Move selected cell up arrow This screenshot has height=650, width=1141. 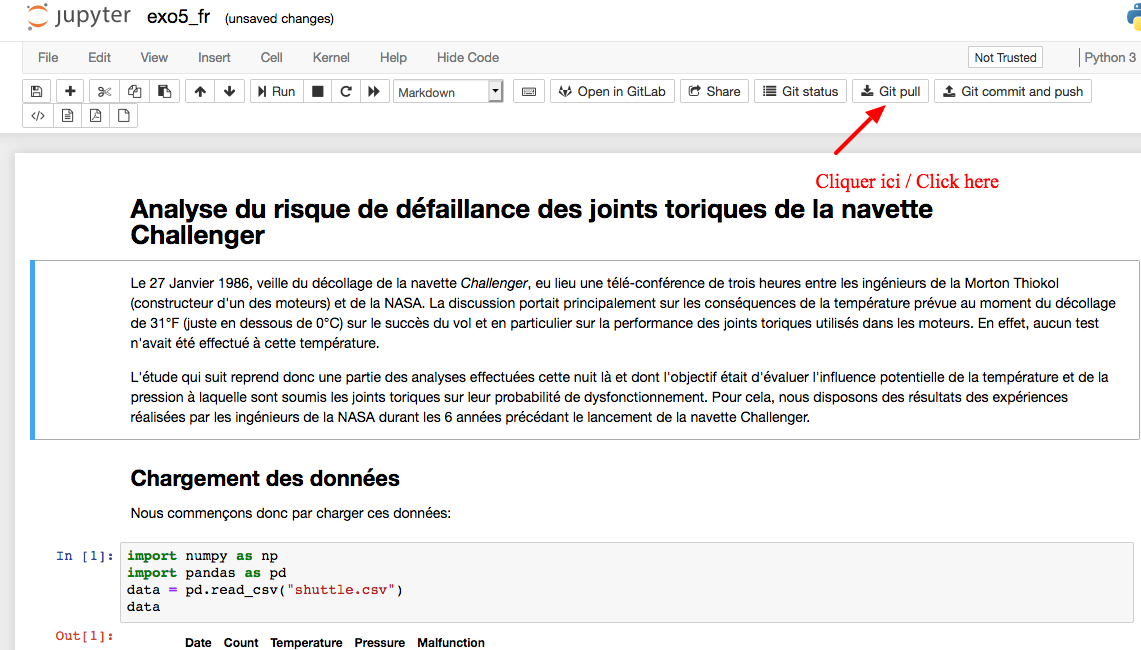coord(200,91)
